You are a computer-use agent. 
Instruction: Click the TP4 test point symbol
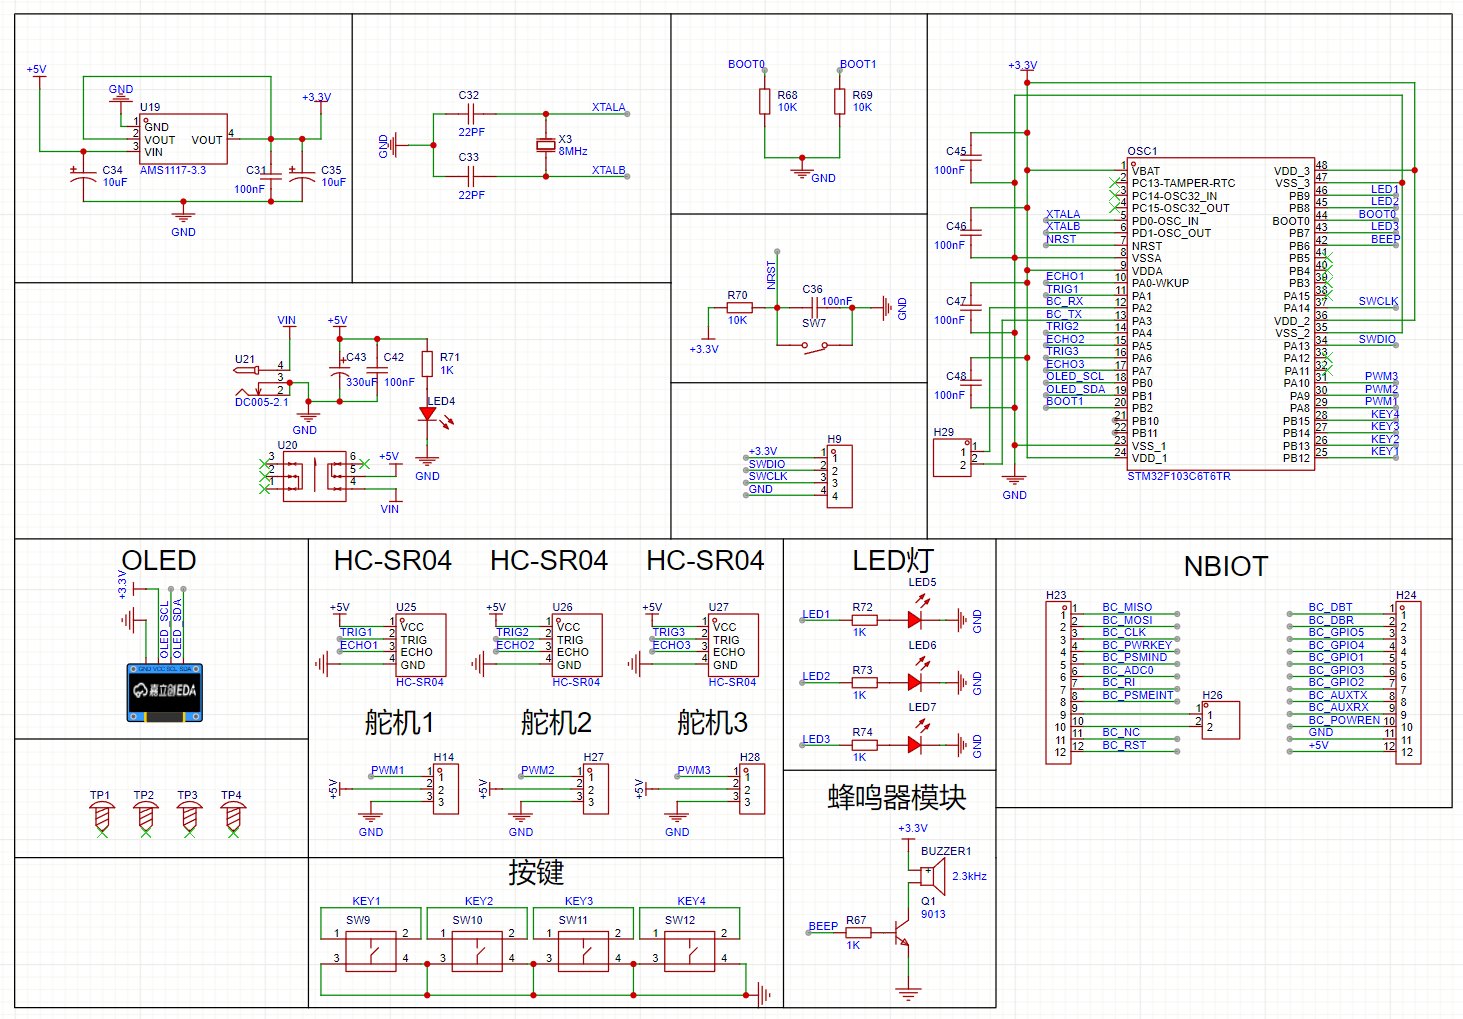click(x=233, y=818)
